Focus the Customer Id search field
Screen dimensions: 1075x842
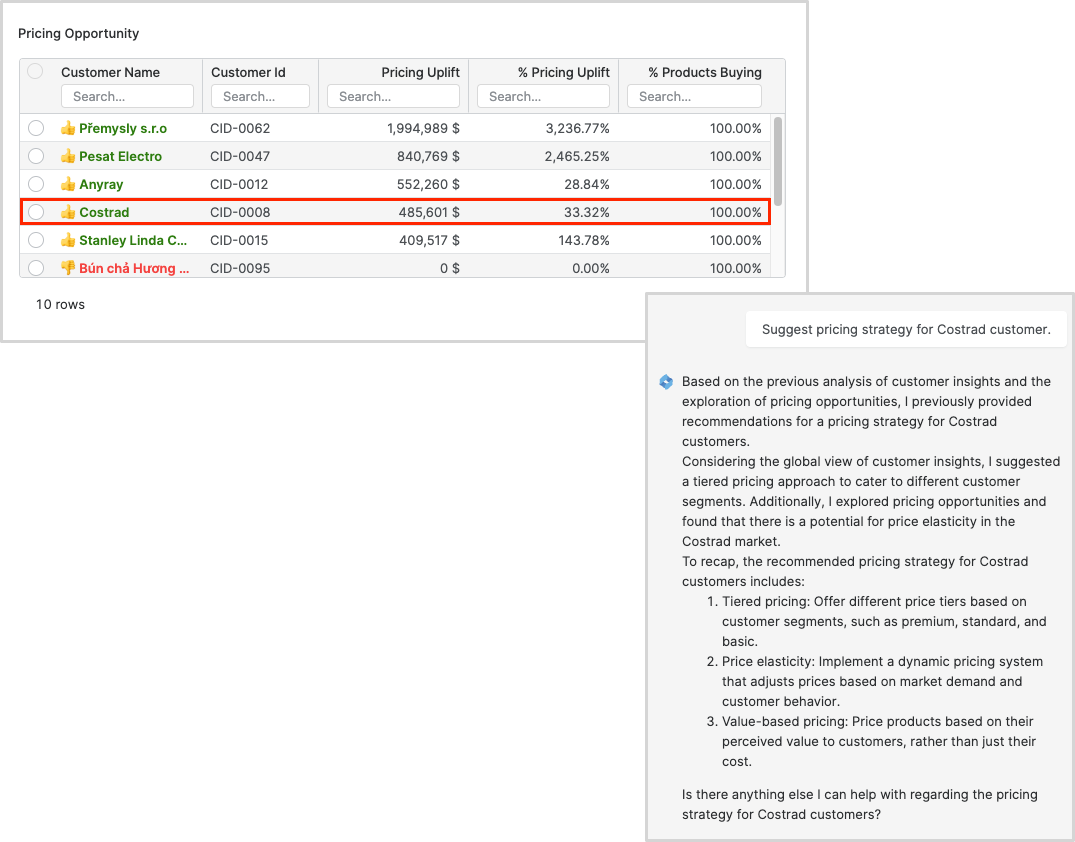(x=260, y=96)
